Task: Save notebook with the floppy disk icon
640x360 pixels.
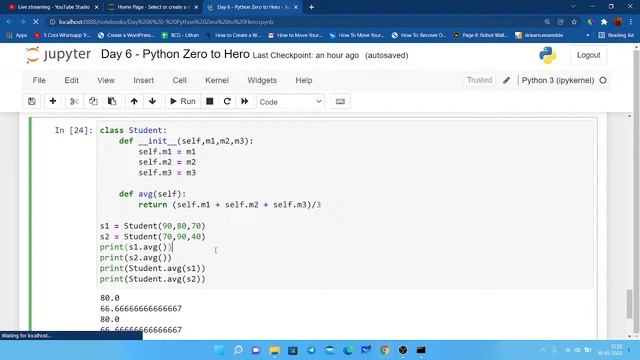Action: tap(32, 101)
